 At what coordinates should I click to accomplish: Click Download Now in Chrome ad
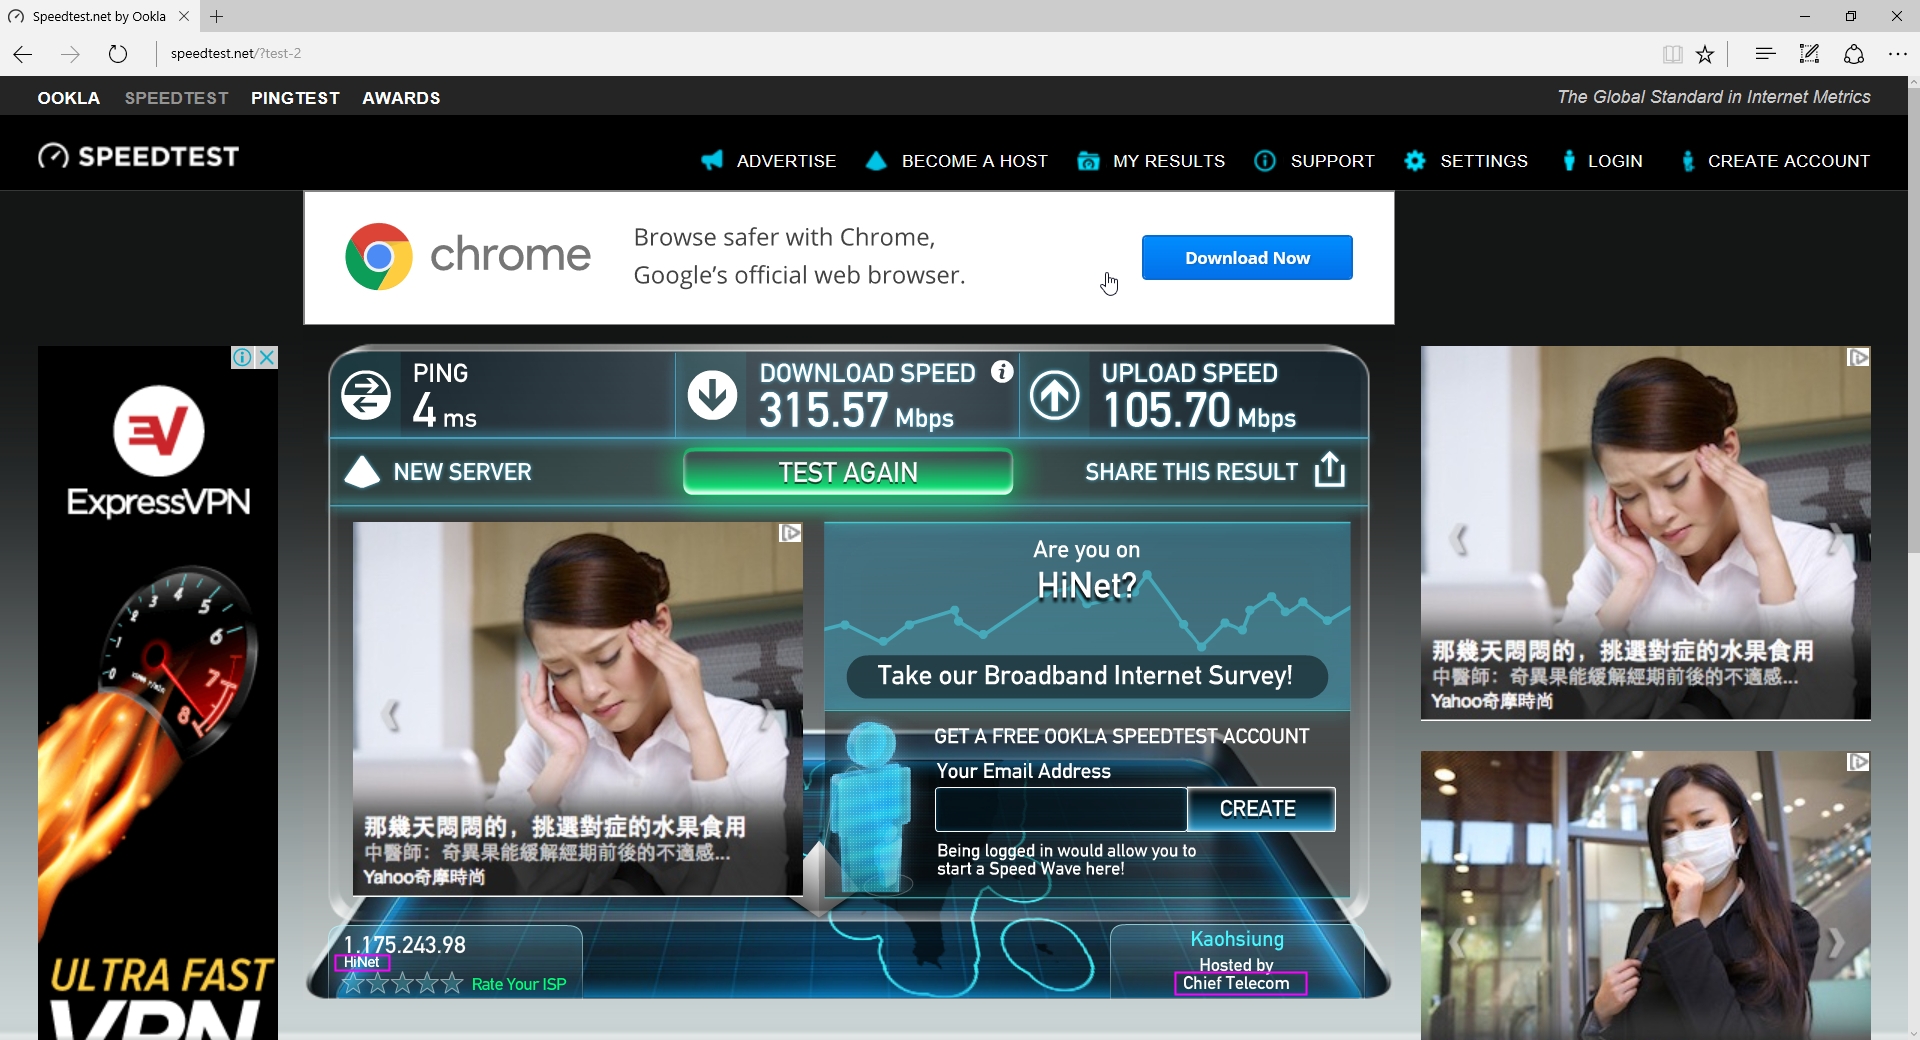click(x=1247, y=258)
